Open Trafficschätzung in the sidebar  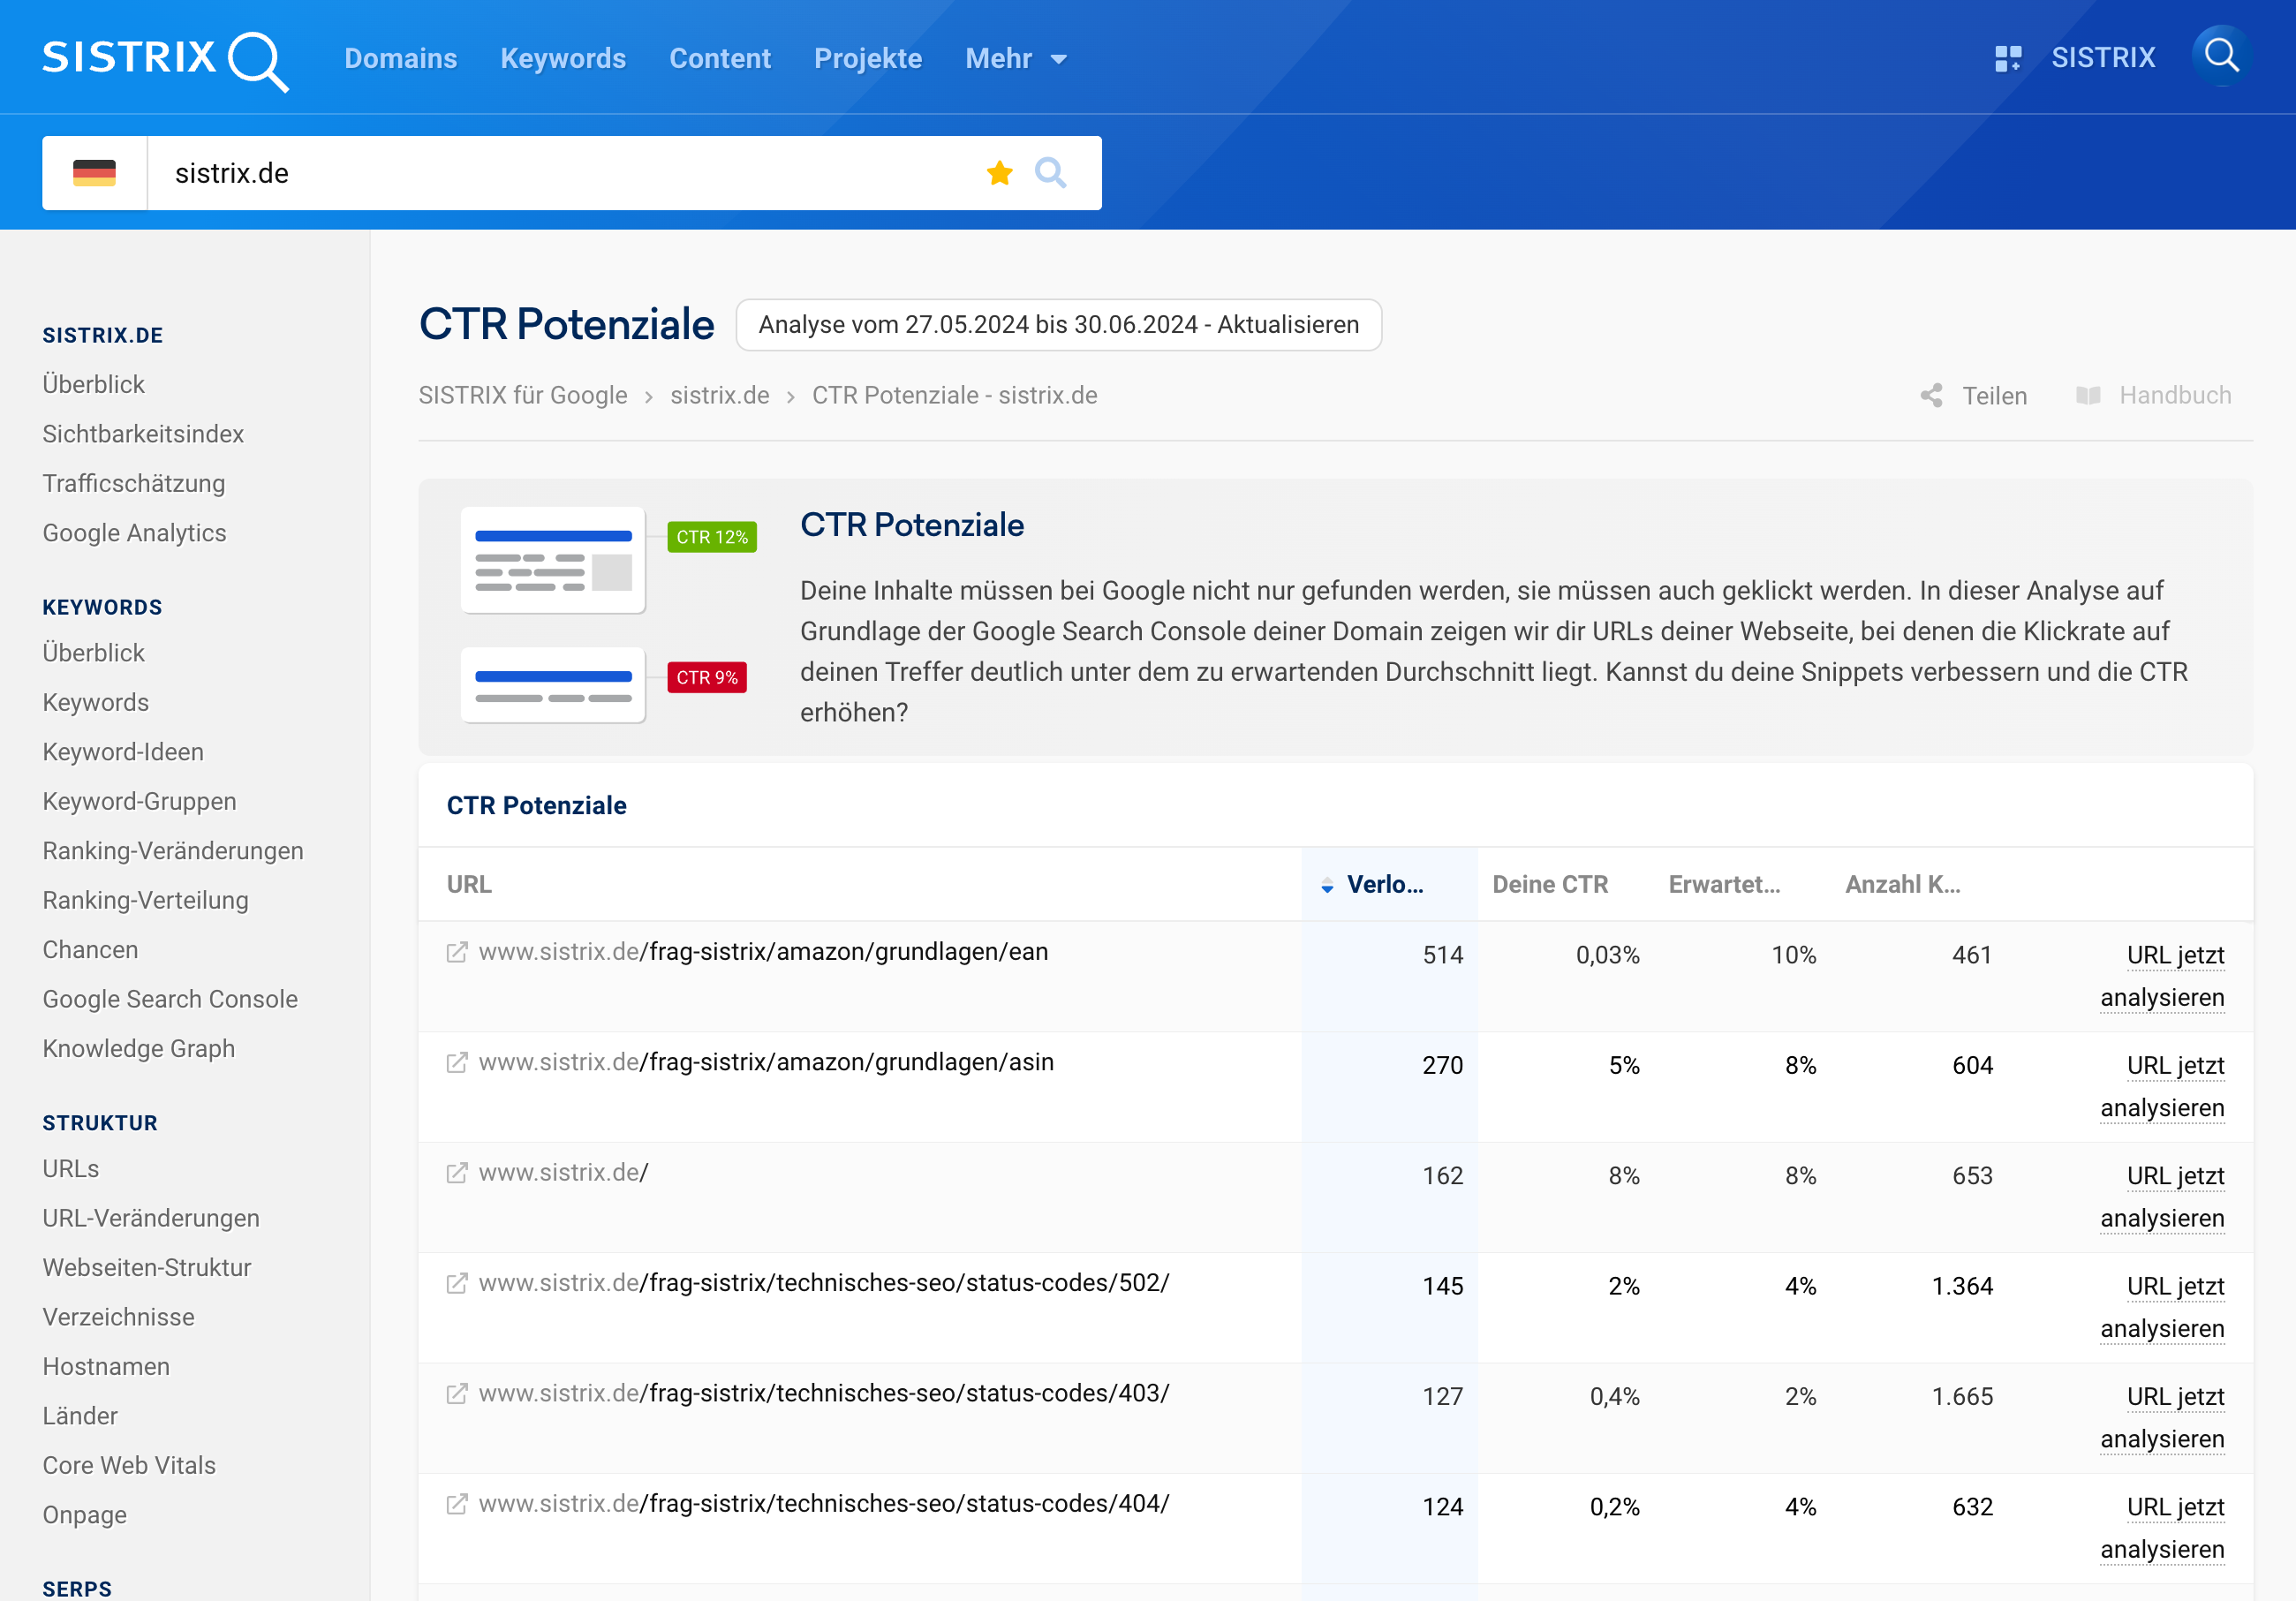[134, 484]
